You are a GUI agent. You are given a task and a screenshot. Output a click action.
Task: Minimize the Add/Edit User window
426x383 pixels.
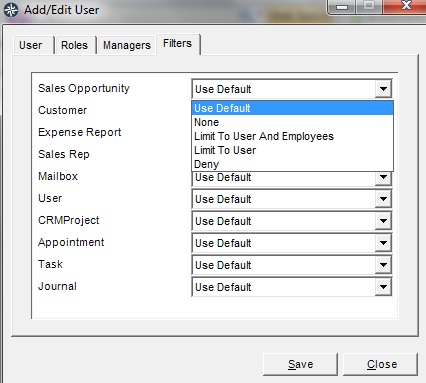coord(342,6)
